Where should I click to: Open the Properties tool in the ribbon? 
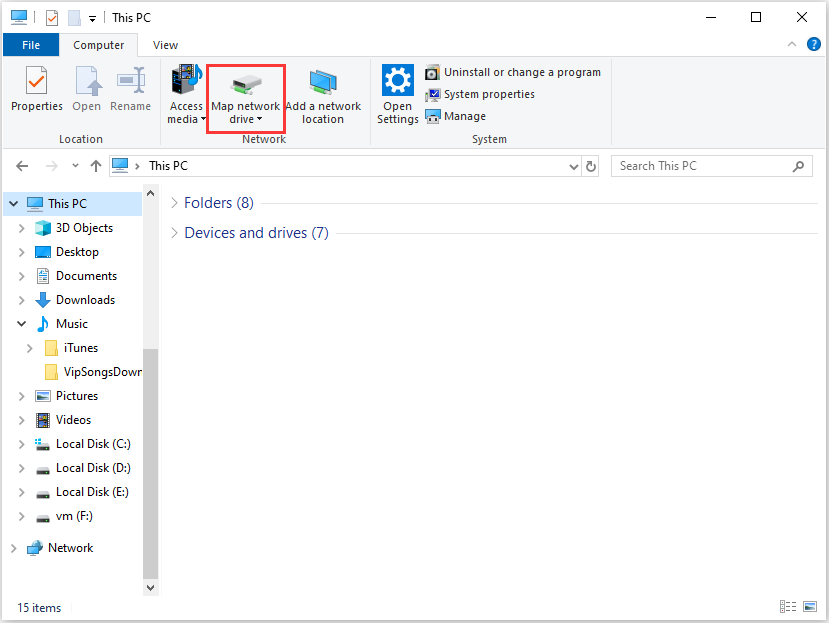coord(36,92)
